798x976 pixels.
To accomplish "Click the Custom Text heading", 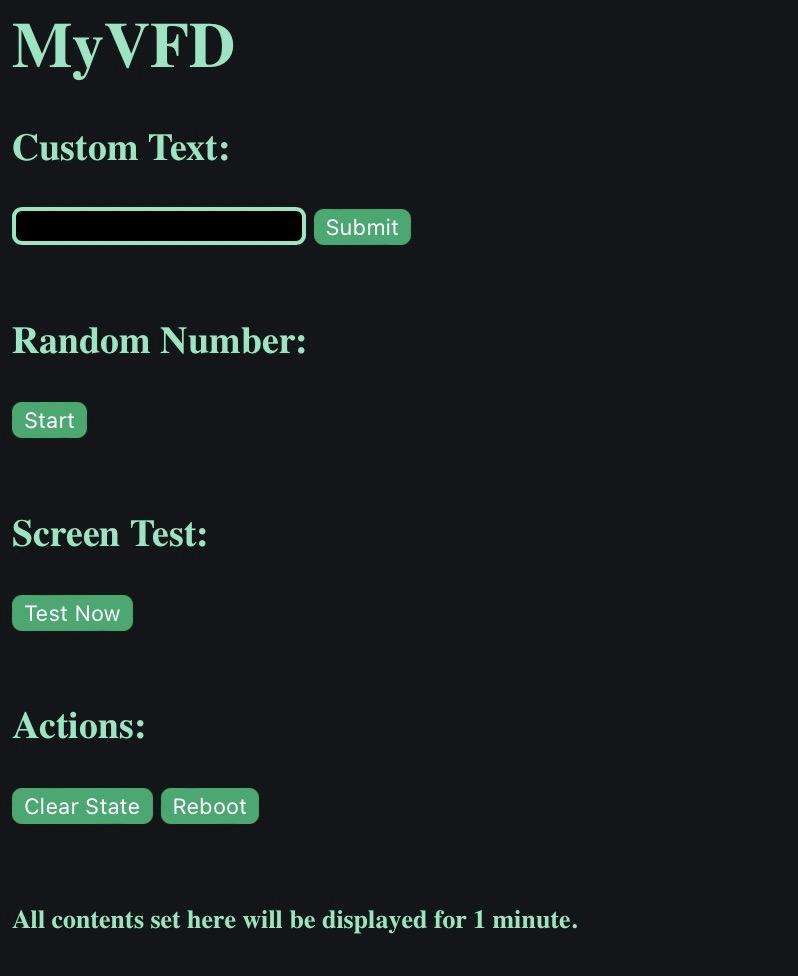I will pyautogui.click(x=121, y=148).
